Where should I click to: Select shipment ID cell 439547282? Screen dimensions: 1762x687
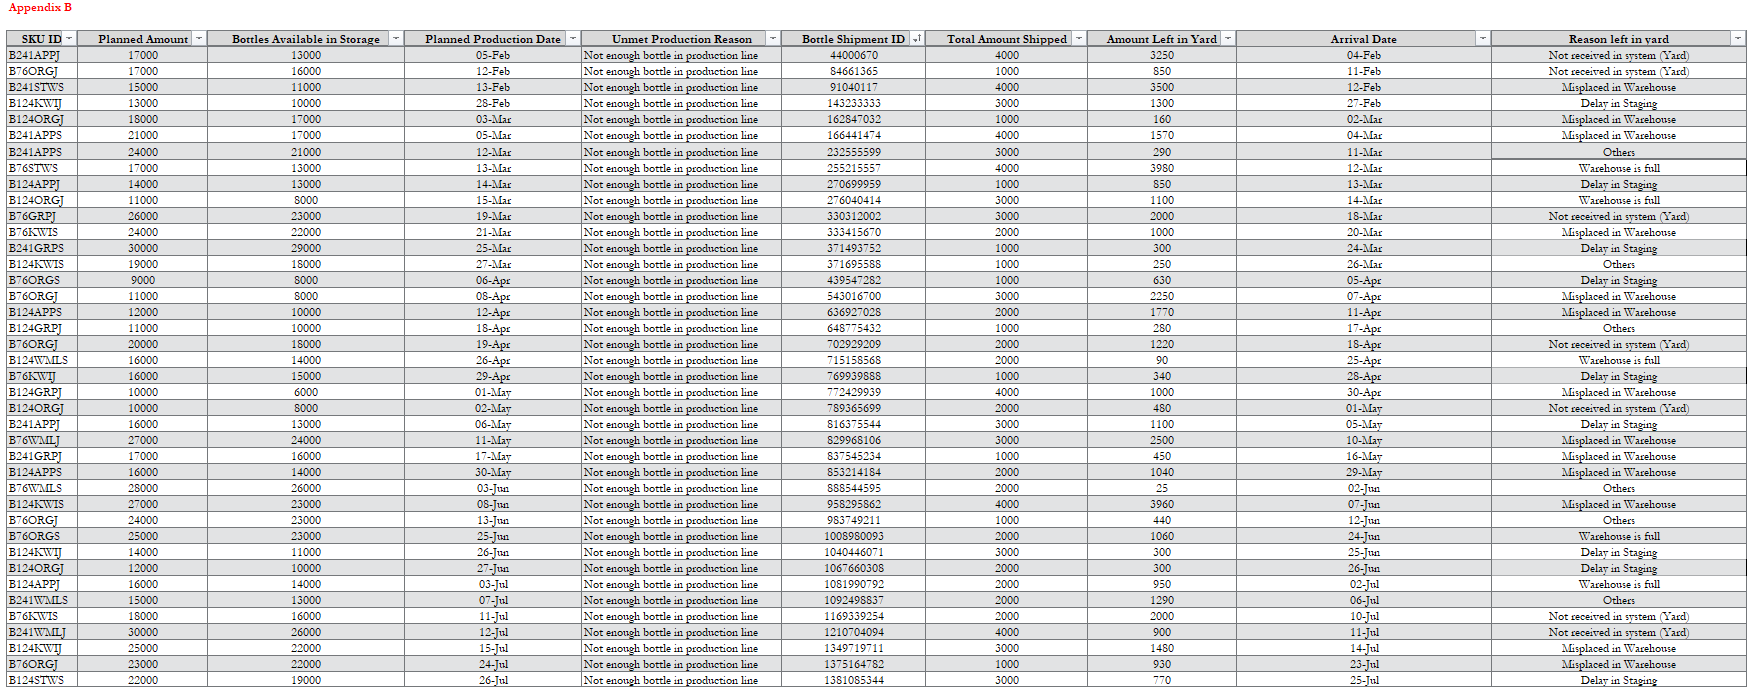tap(853, 280)
